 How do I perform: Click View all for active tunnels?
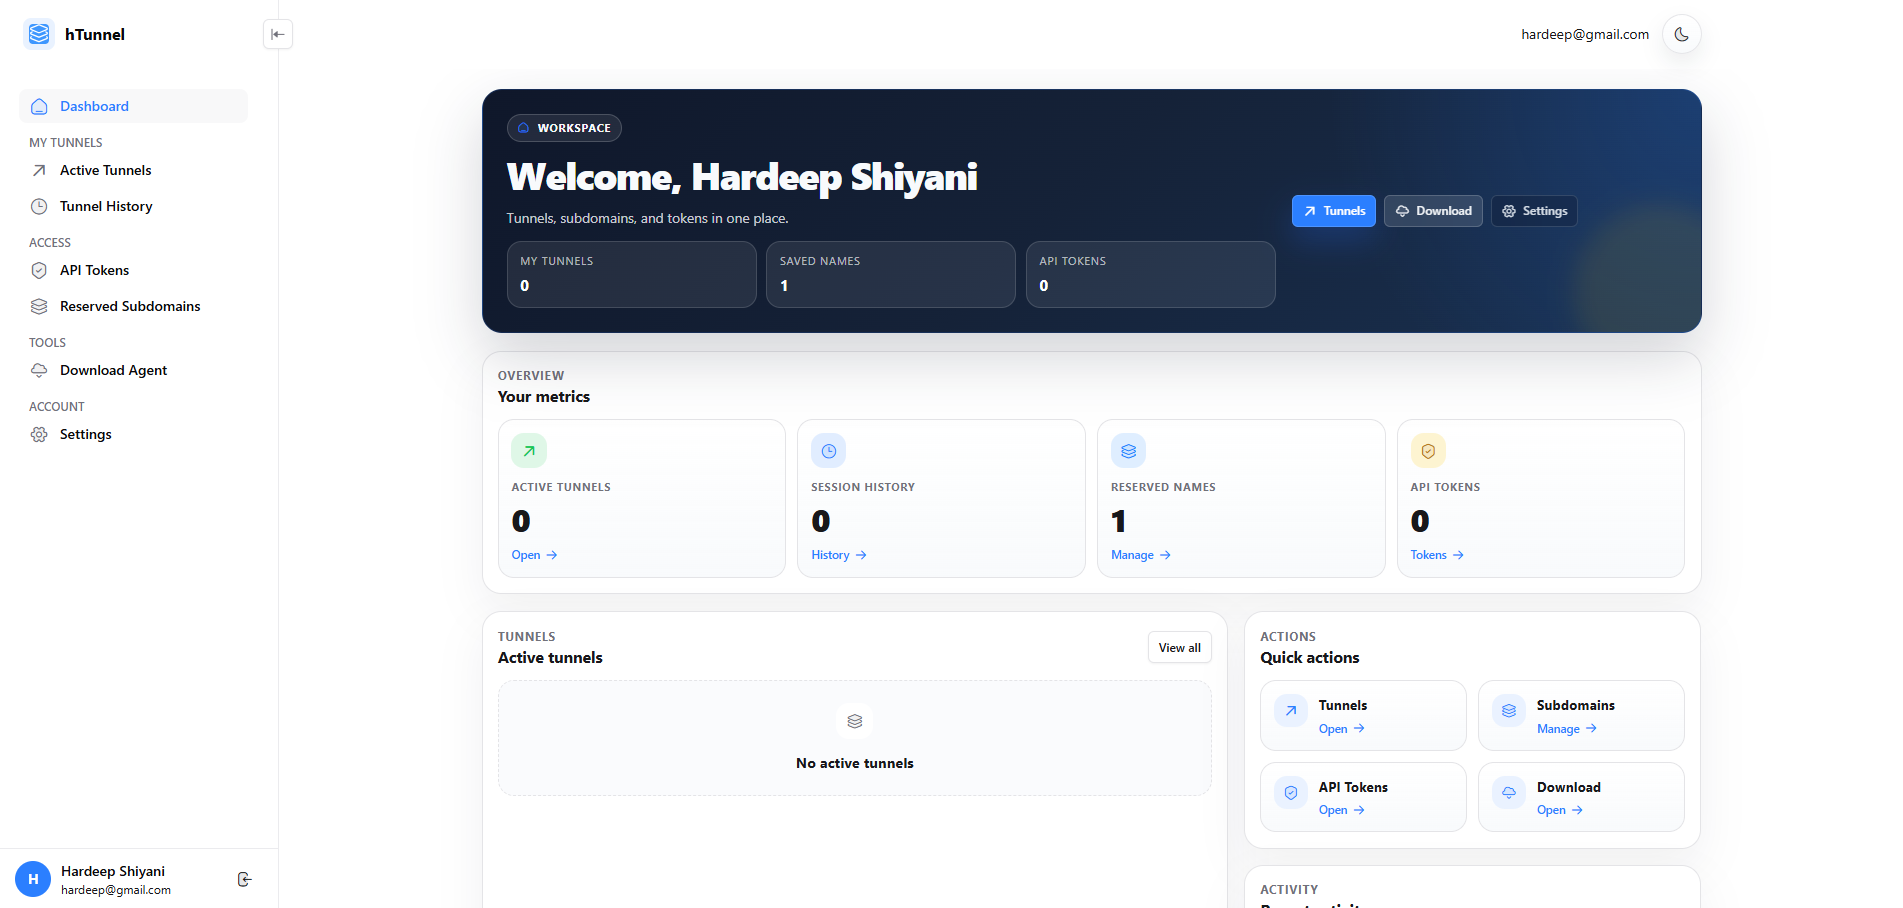click(x=1179, y=647)
